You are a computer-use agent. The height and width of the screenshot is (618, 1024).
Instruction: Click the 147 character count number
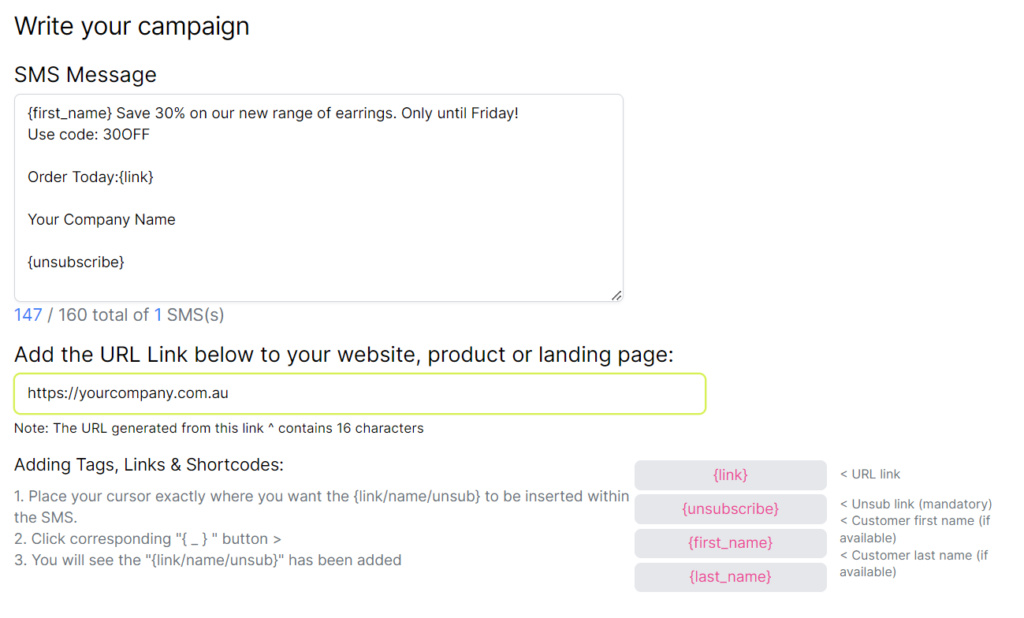click(28, 315)
